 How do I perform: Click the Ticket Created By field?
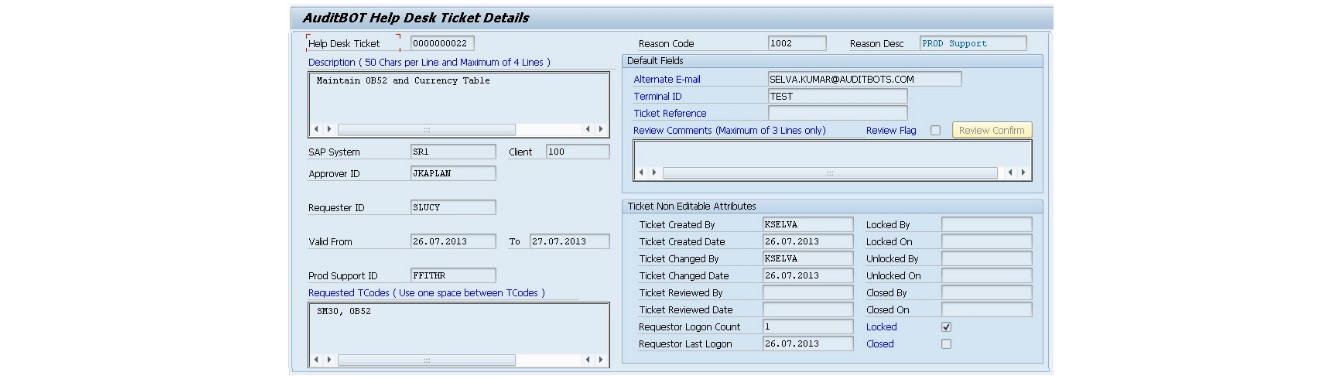pos(808,225)
